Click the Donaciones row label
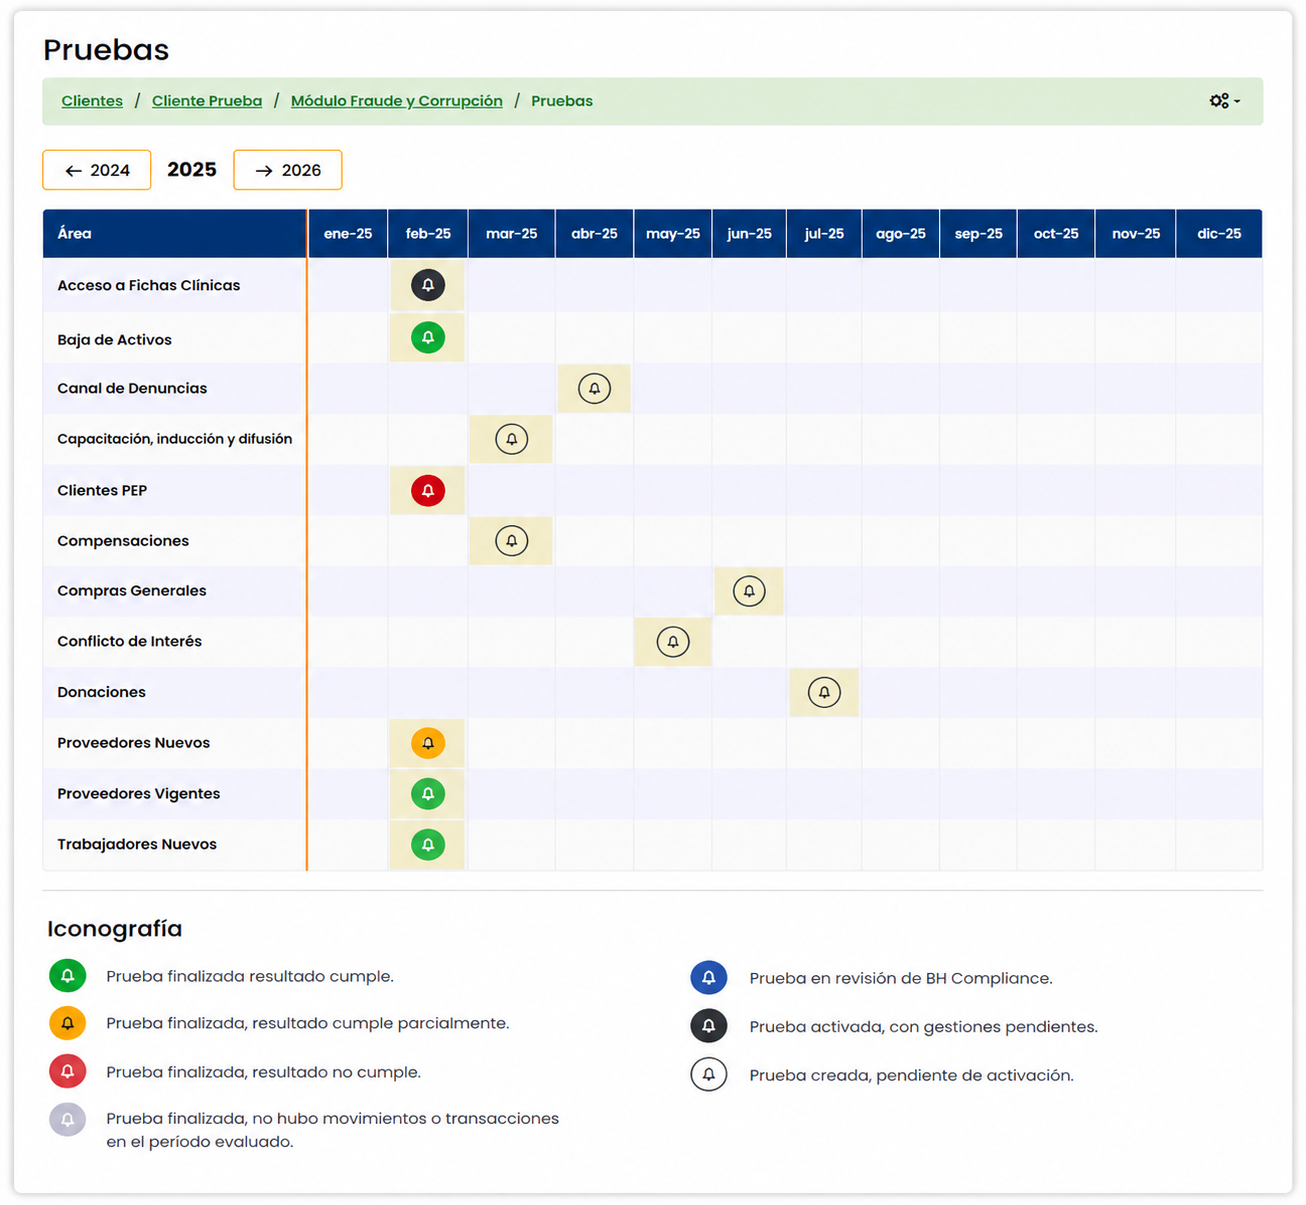1306x1205 pixels. [x=101, y=692]
